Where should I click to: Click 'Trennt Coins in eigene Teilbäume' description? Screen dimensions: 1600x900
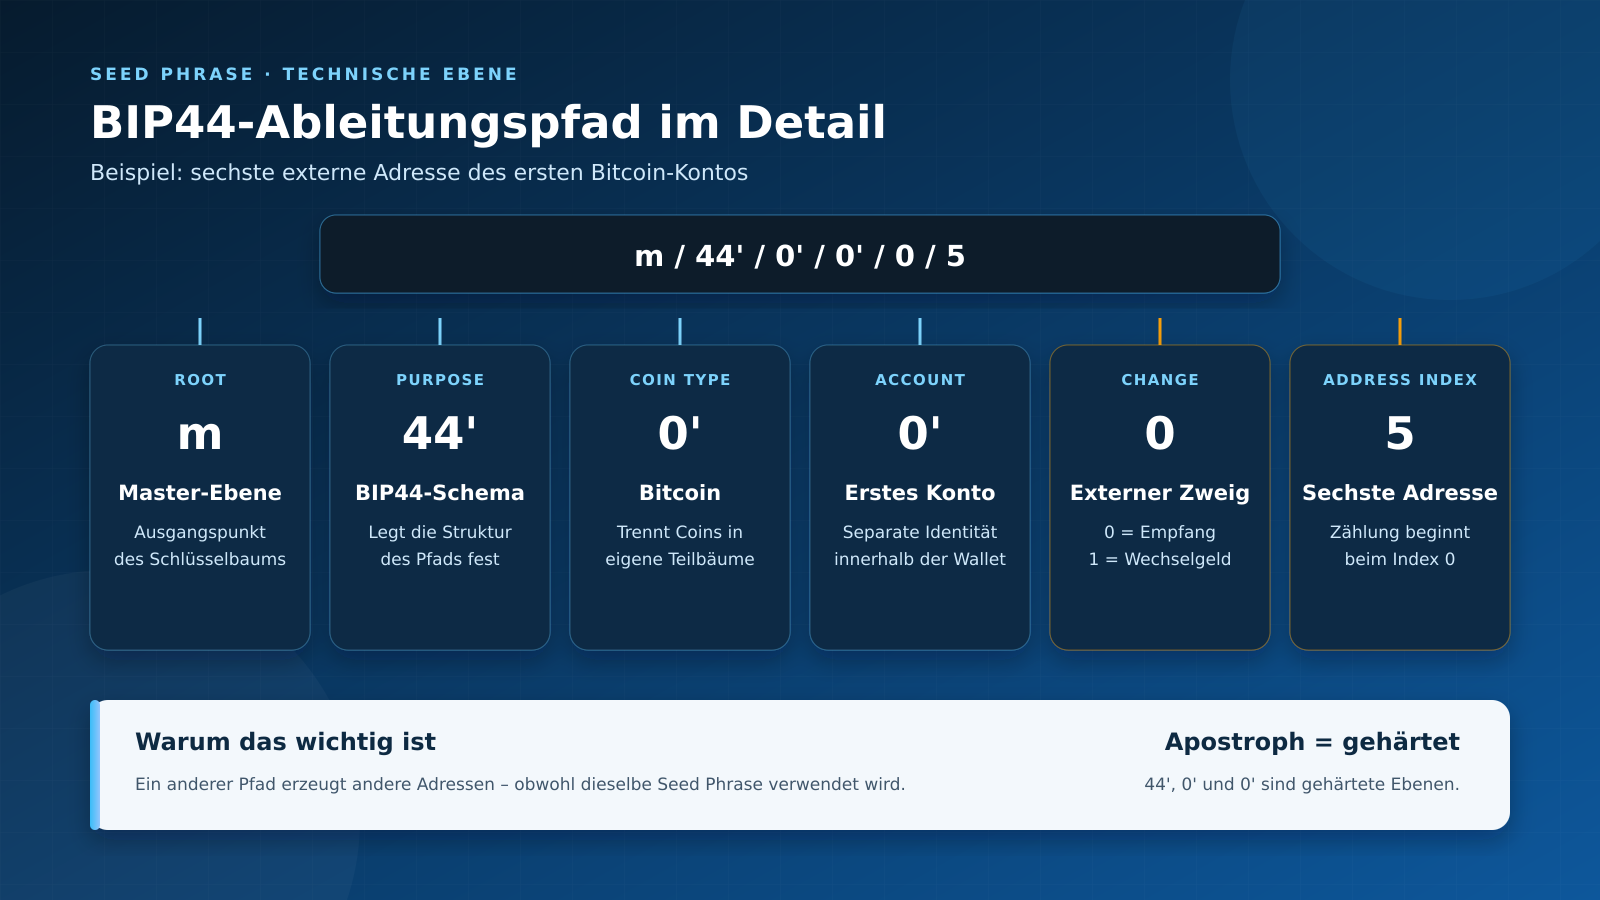click(680, 546)
